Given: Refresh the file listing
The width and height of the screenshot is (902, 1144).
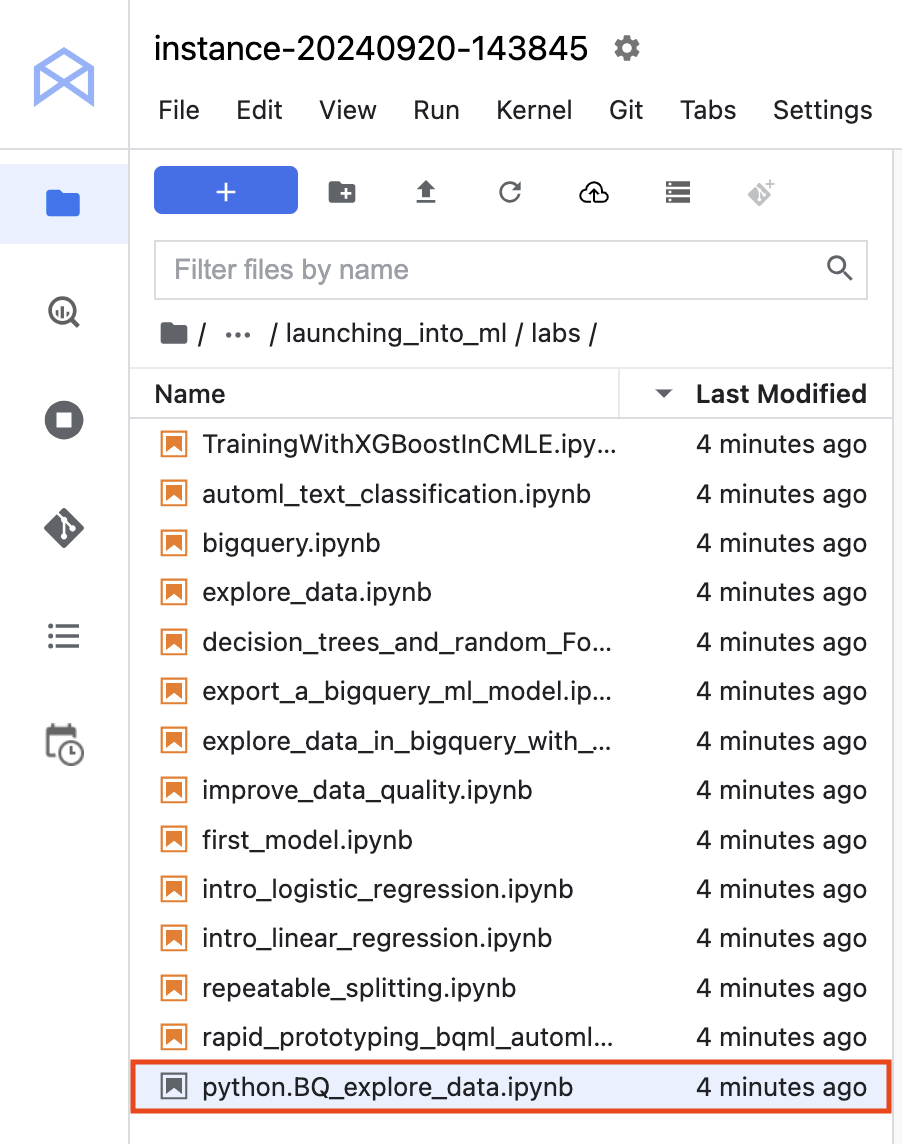Looking at the screenshot, I should coord(509,190).
